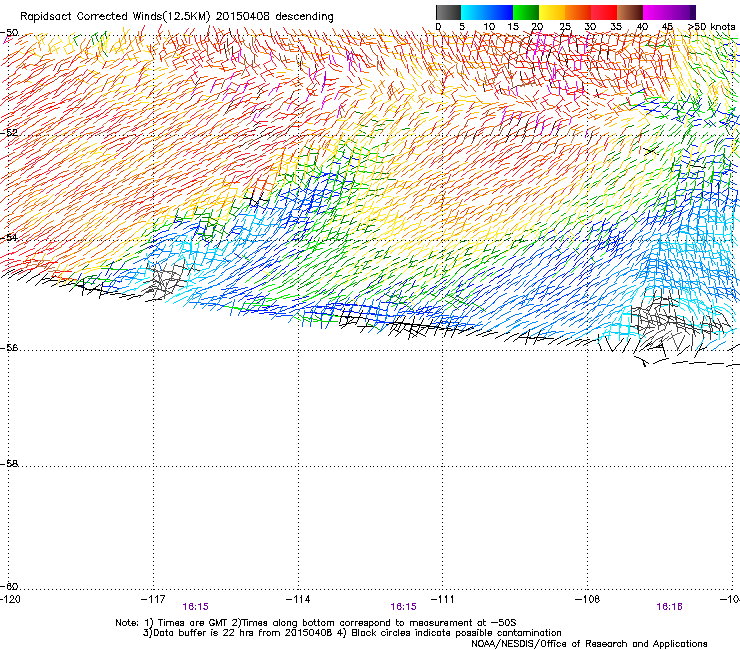740x650 pixels.
Task: Click the cyan 5-10 knots legend swatch
Action: [474, 12]
